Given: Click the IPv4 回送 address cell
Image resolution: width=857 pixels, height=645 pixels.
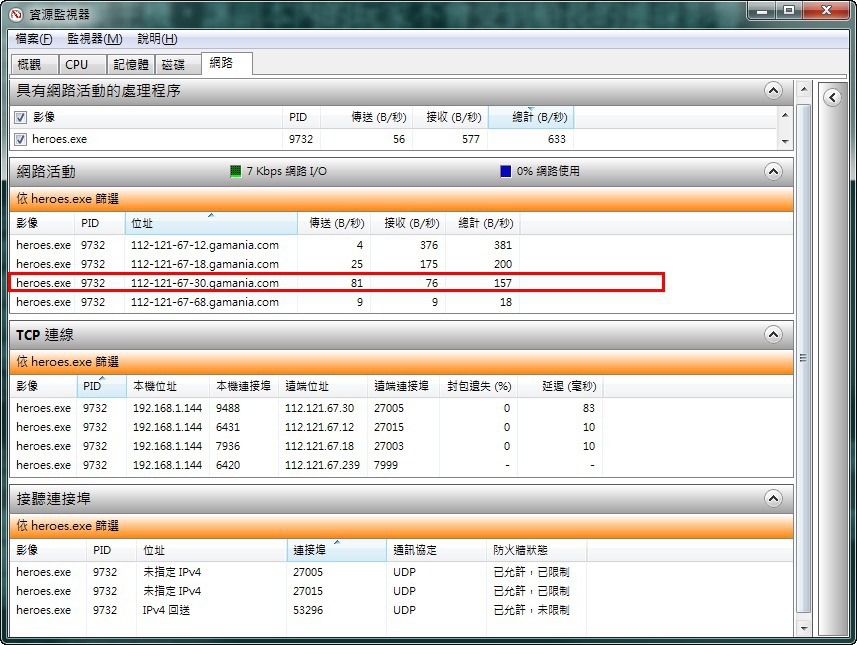Looking at the screenshot, I should point(166,610).
